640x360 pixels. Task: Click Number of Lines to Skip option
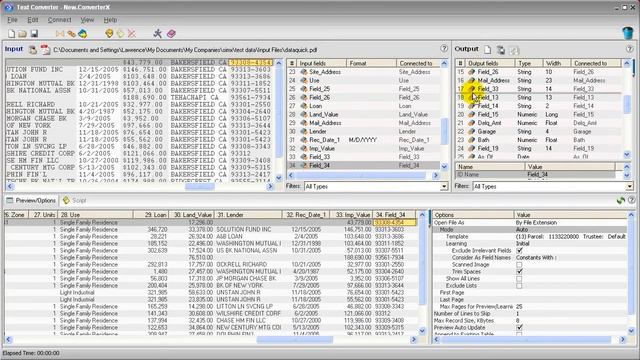tap(529, 313)
